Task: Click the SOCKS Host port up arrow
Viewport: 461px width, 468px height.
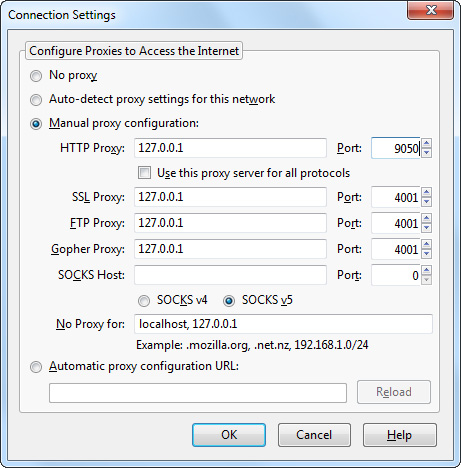Action: point(426,270)
